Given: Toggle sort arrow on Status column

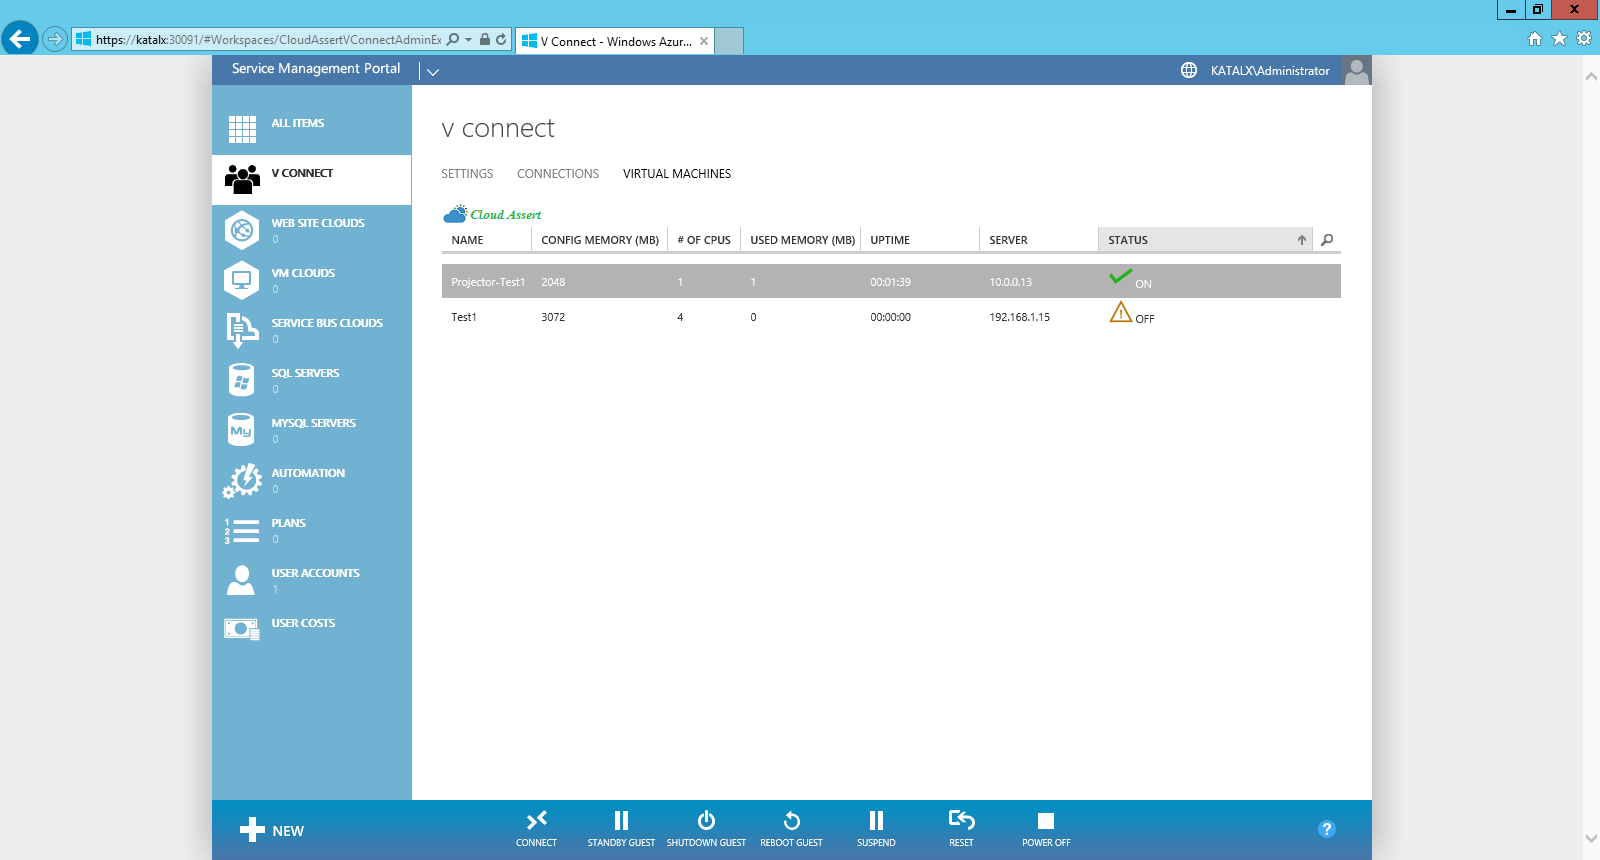Looking at the screenshot, I should click(x=1302, y=240).
